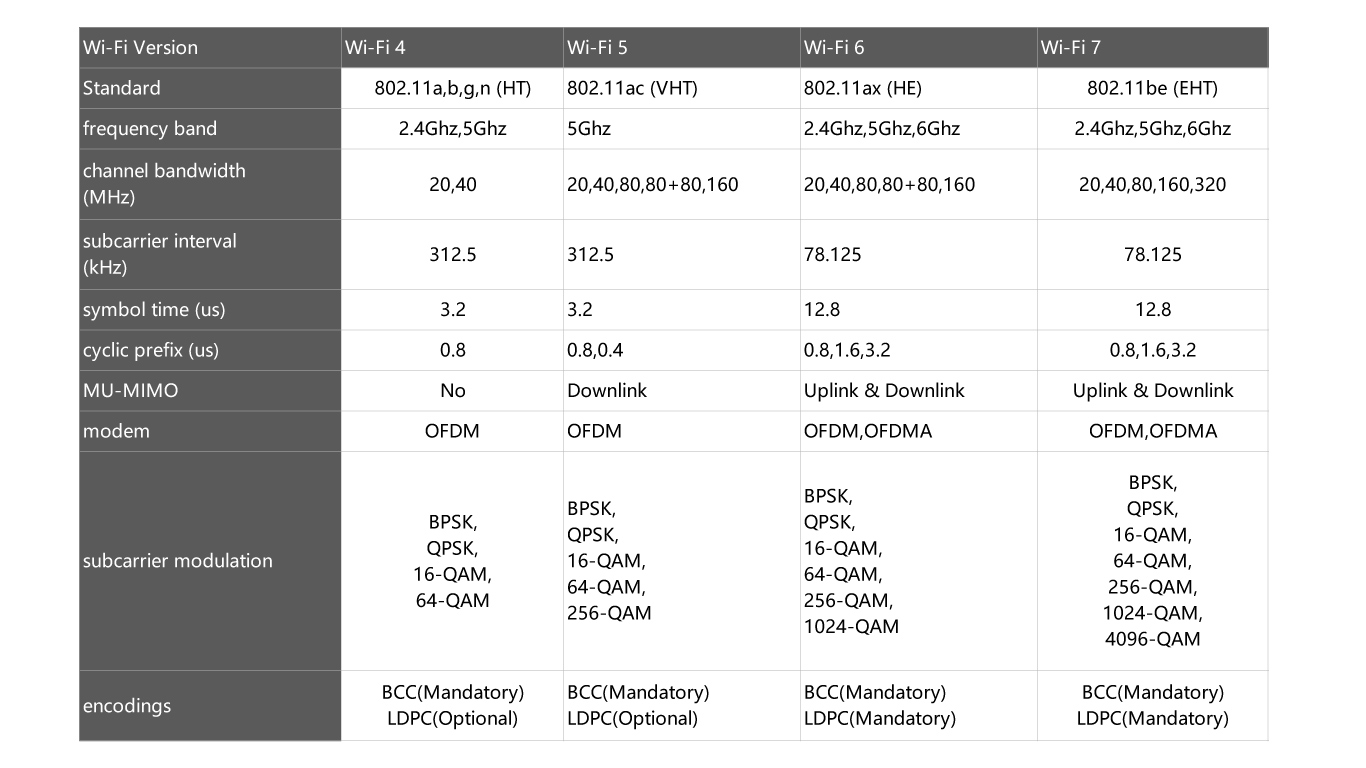The width and height of the screenshot is (1366, 768).
Task: Select the "subcarrier interval (kHz)" row label
Action: (160, 254)
